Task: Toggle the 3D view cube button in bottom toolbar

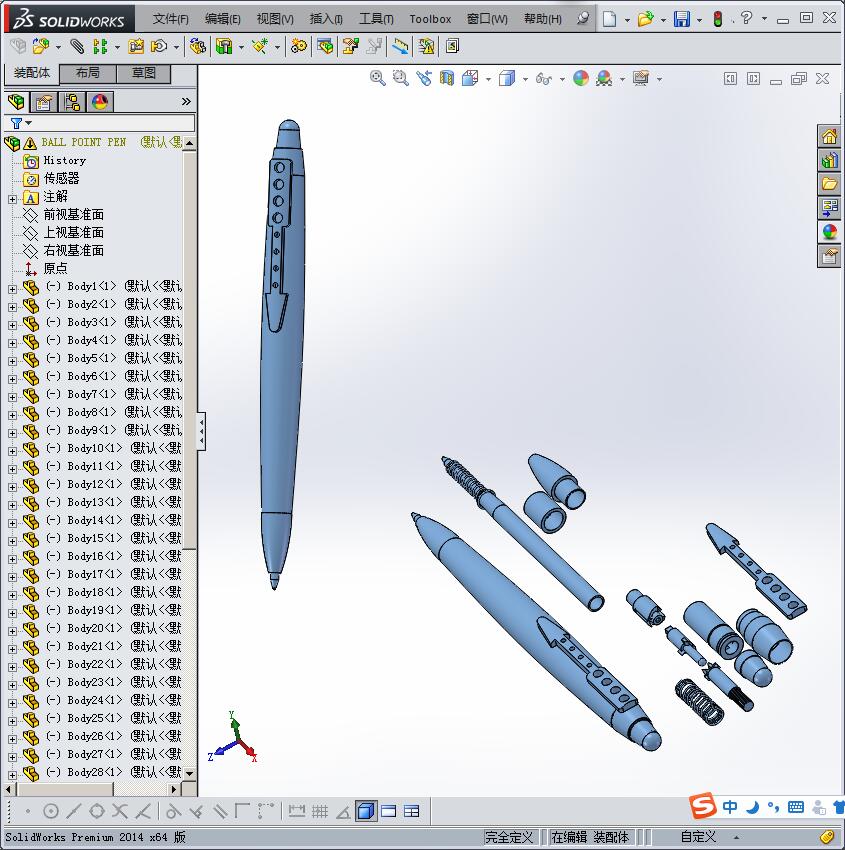Action: point(366,812)
